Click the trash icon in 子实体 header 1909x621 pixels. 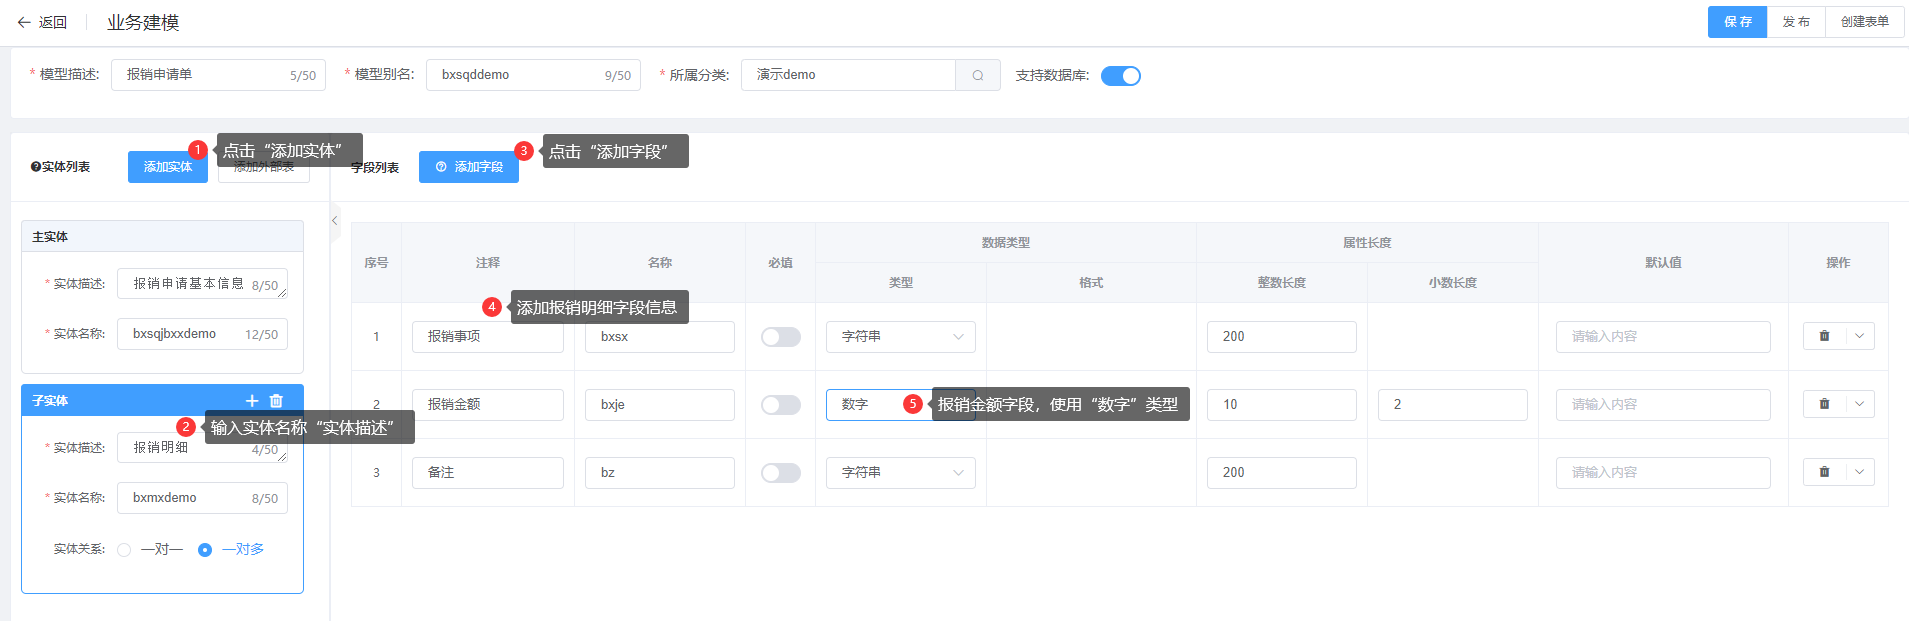[x=277, y=401]
